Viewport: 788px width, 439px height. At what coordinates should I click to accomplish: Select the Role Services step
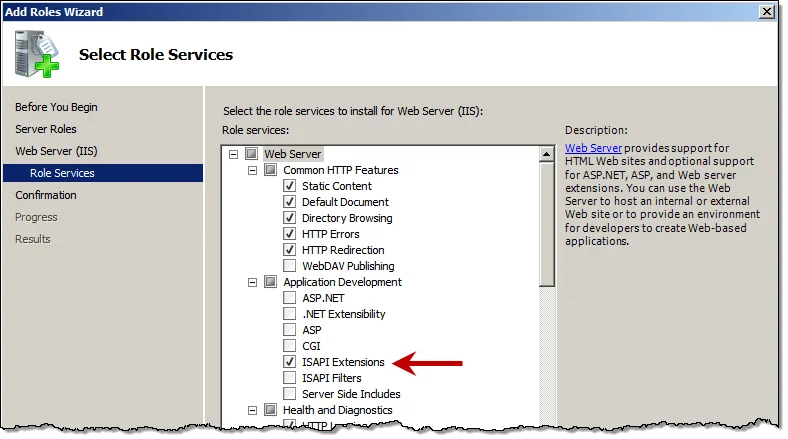pos(103,173)
